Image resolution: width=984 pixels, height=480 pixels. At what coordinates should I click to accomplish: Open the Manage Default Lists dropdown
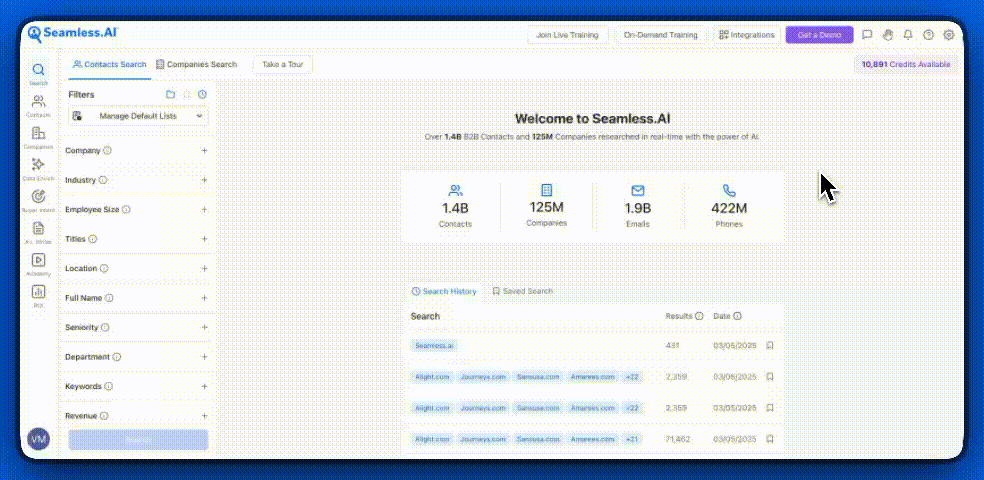point(138,116)
